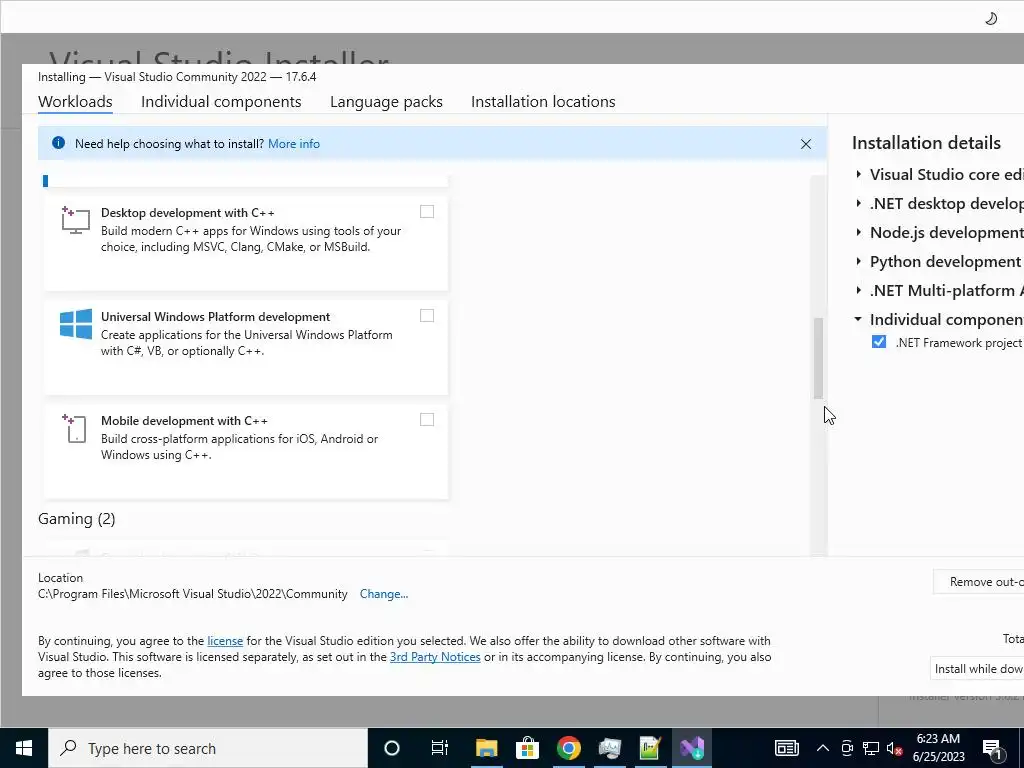The height and width of the screenshot is (768, 1024).
Task: Open the Install while downloading dropdown
Action: (977, 669)
